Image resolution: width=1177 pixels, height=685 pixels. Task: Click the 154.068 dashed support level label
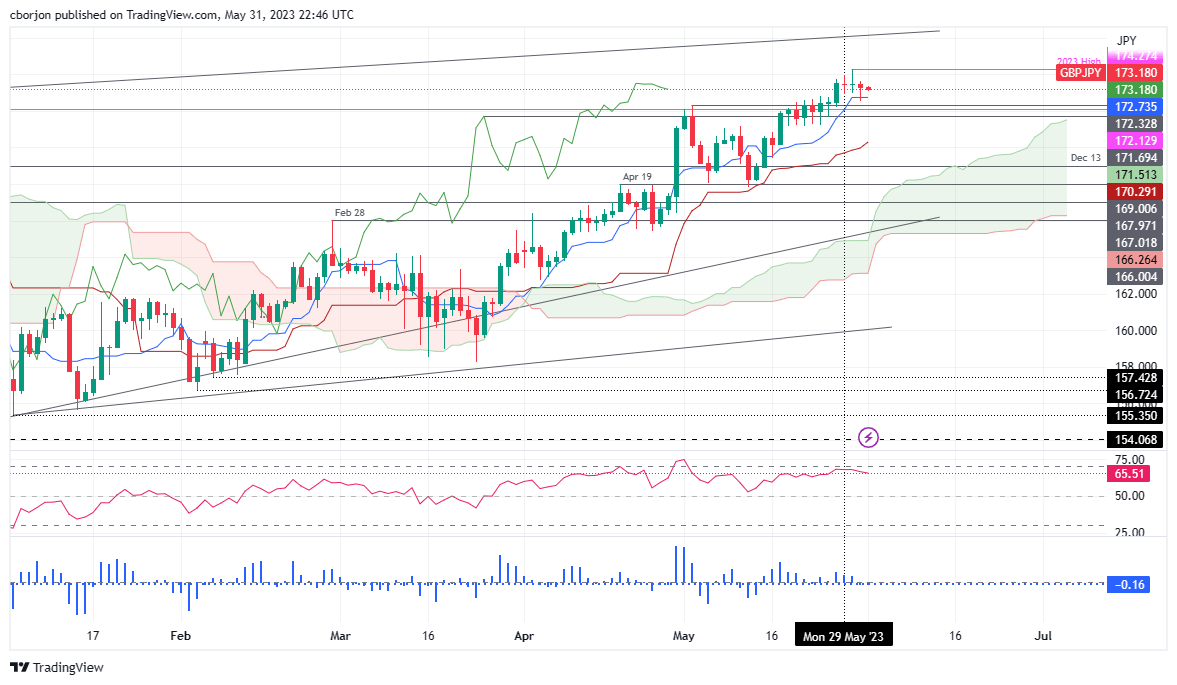(x=1136, y=439)
